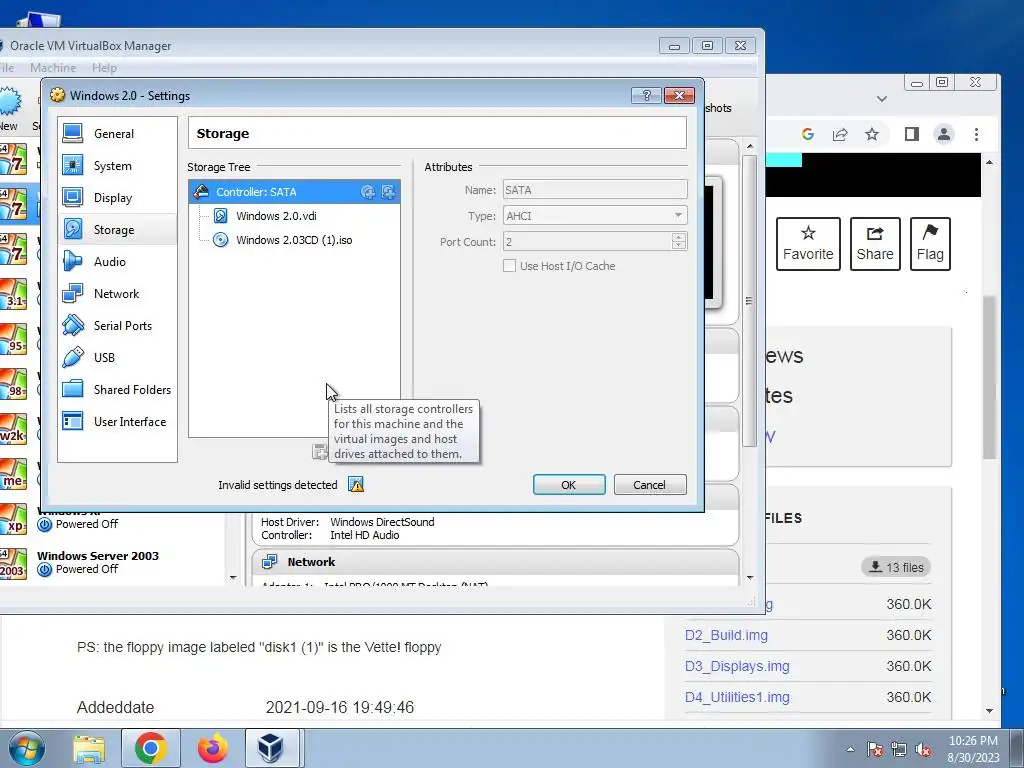Click VirtualBox details pane scrollbar

click(x=750, y=300)
